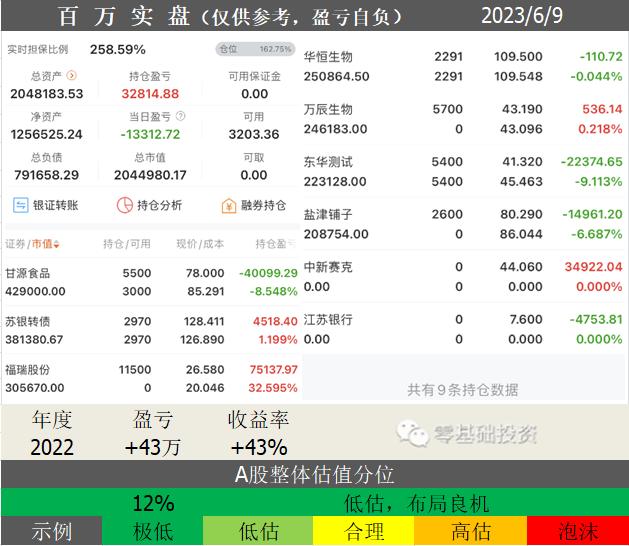Click total liabilities value 791658.29
The width and height of the screenshot is (629, 546).
[x=47, y=175]
